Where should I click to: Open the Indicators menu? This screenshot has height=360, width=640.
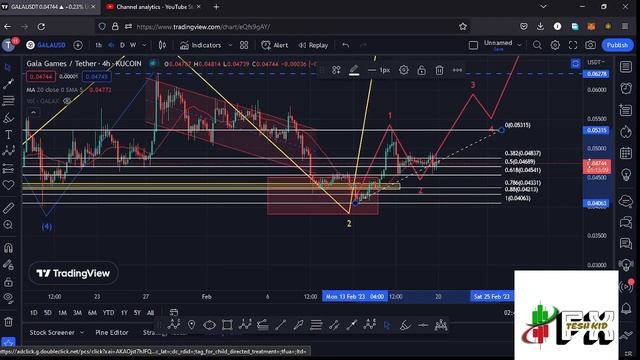[x=201, y=45]
